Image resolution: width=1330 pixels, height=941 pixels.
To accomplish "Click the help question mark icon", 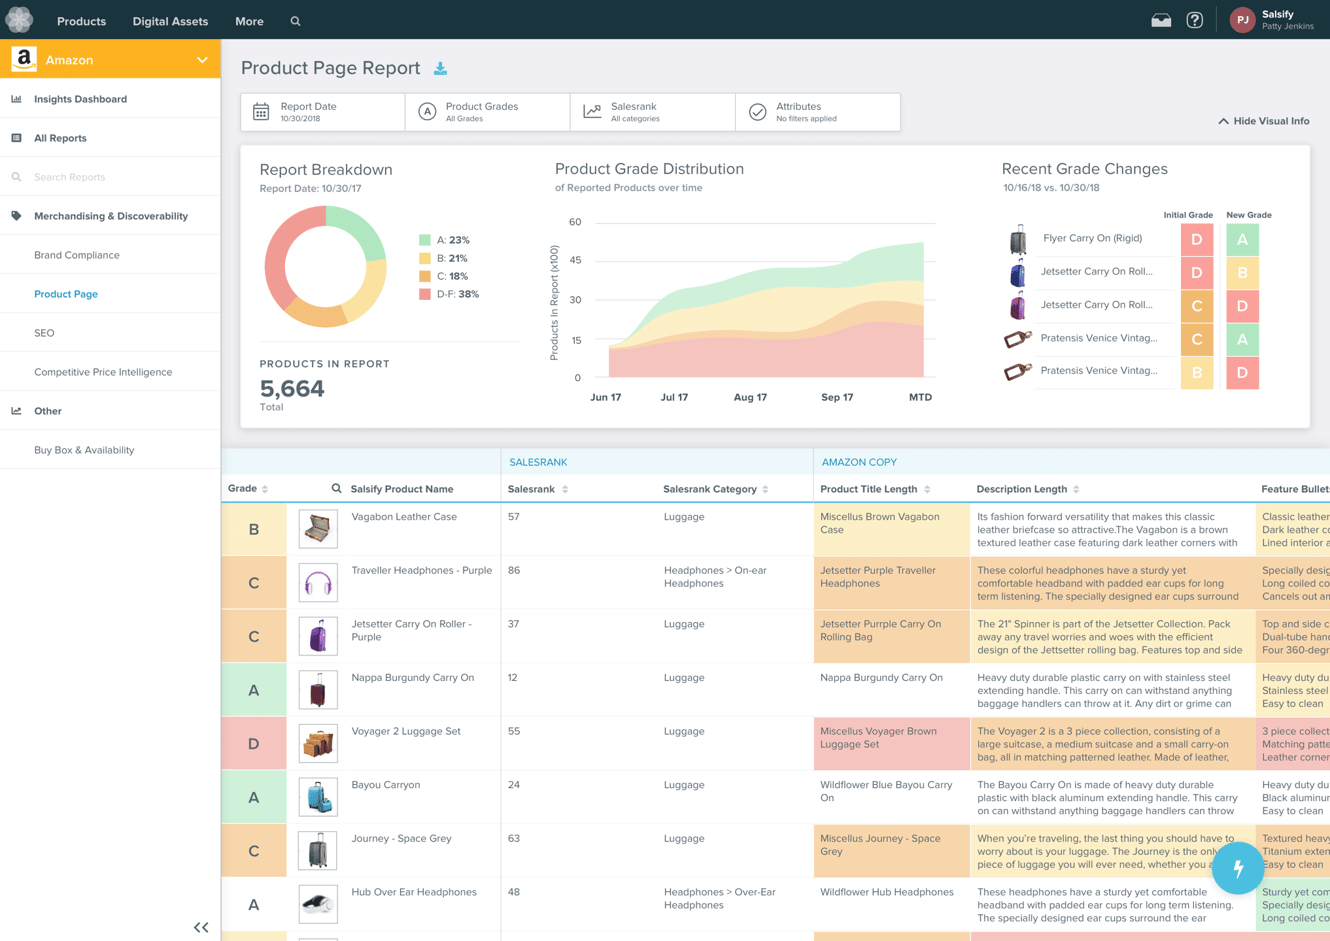I will point(1194,20).
